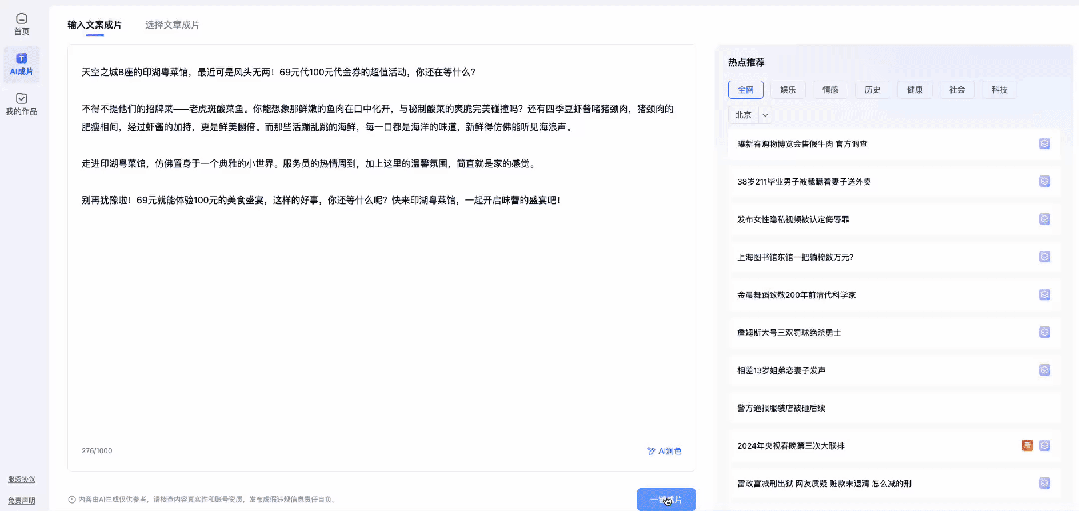Viewport: 1079px width, 511px height.
Task: Select the 全网 category filter
Action: click(746, 89)
